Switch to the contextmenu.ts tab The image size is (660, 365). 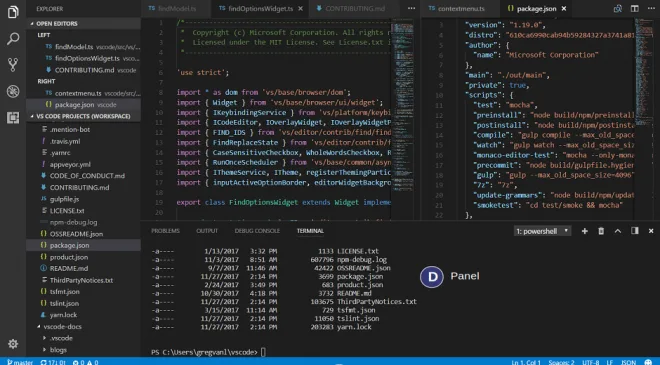tap(460, 8)
